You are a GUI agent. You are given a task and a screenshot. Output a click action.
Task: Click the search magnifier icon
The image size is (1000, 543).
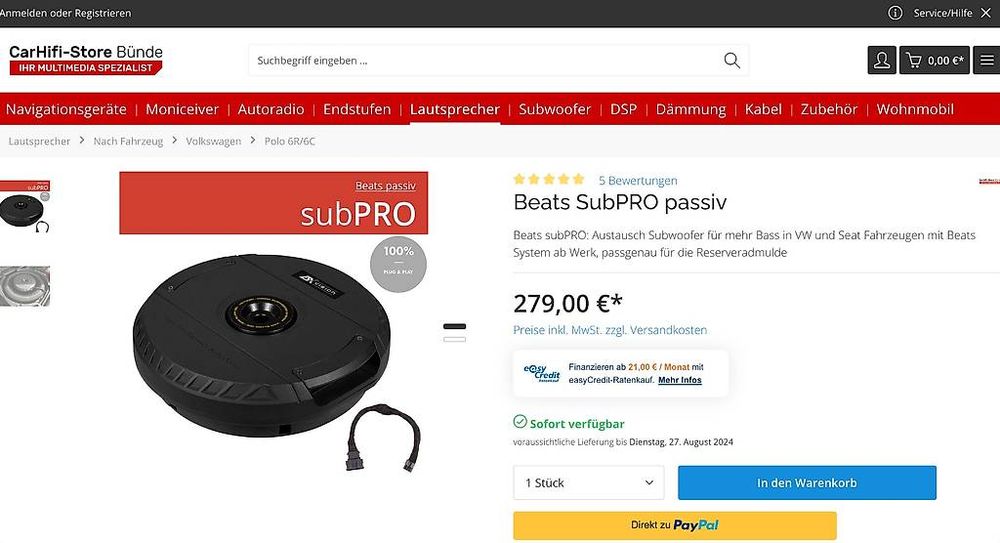pos(732,61)
